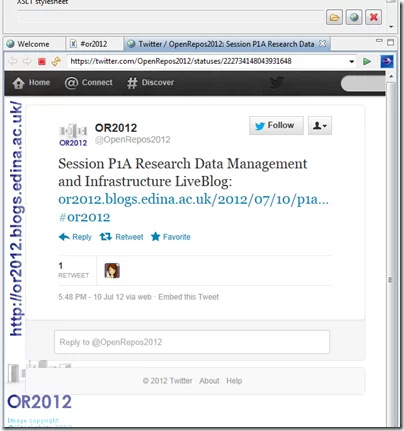The width and height of the screenshot is (404, 431).
Task: Expand the user actions dropdown next to Follow
Action: point(320,126)
